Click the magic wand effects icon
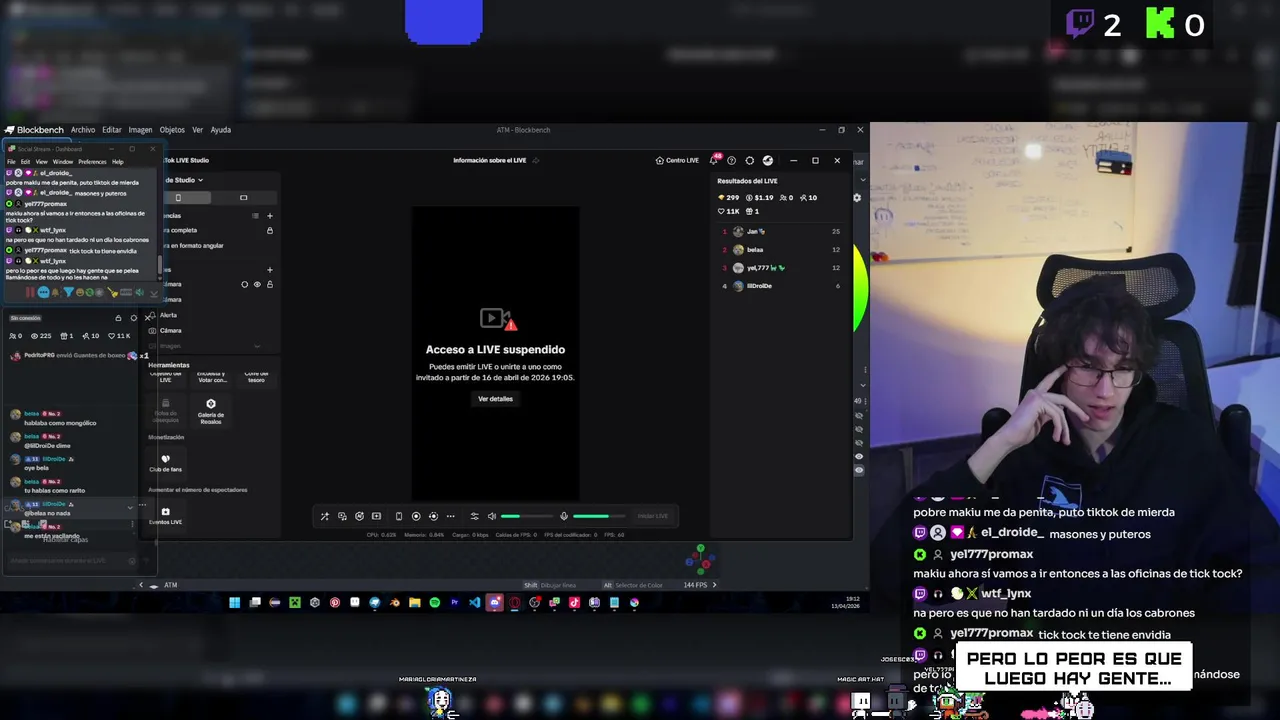Screen dimensions: 1280x720 pos(324,516)
